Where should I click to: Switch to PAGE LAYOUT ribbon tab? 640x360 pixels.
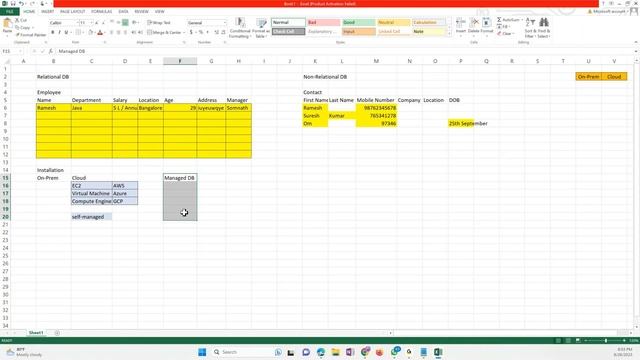pyautogui.click(x=73, y=11)
